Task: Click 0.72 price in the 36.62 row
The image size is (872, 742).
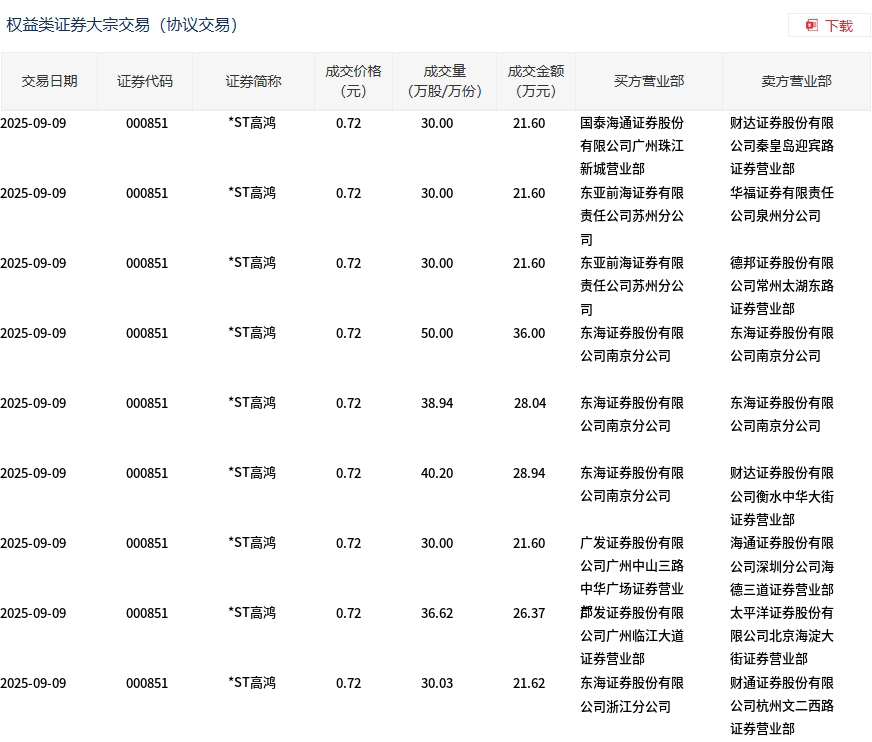Action: (348, 613)
